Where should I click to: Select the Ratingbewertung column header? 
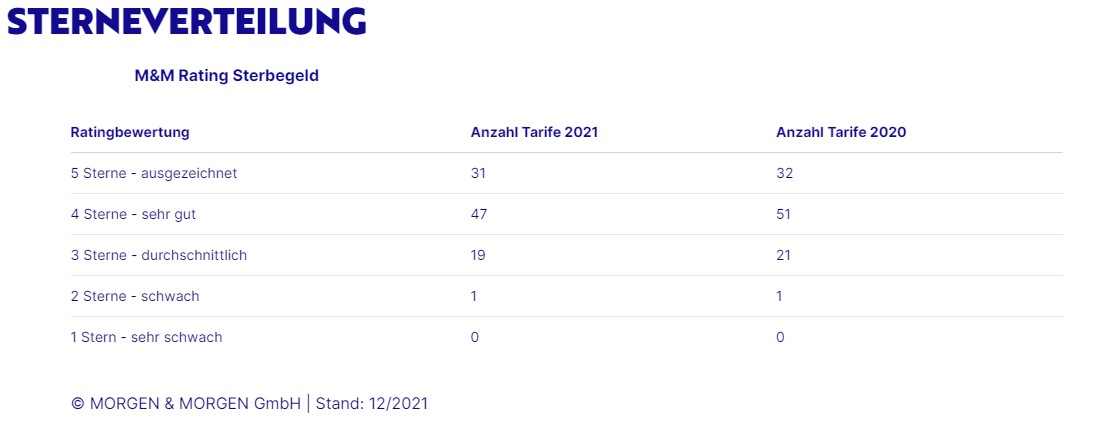click(130, 132)
